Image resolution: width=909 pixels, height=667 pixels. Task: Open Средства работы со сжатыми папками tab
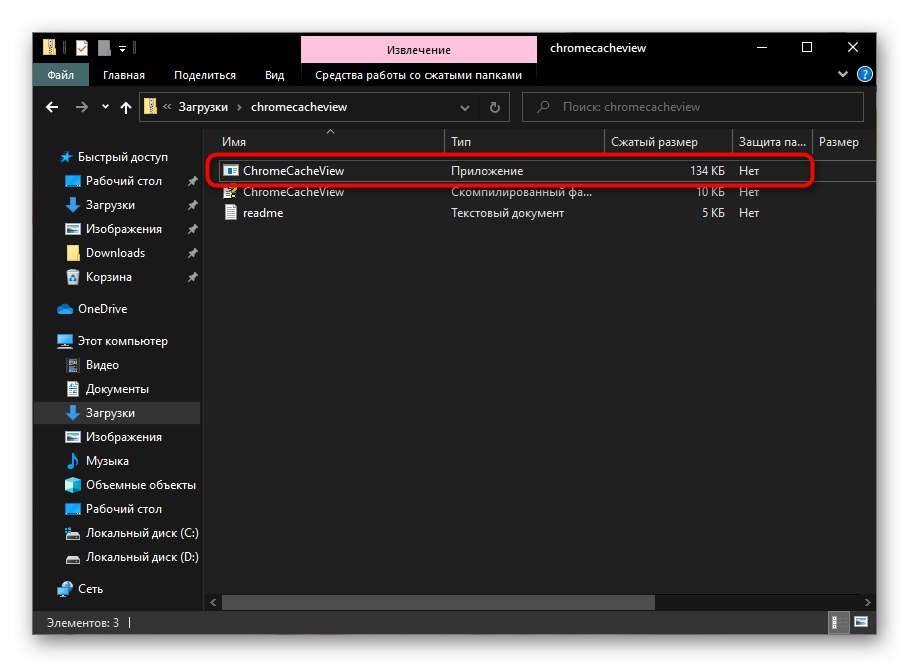coord(418,75)
